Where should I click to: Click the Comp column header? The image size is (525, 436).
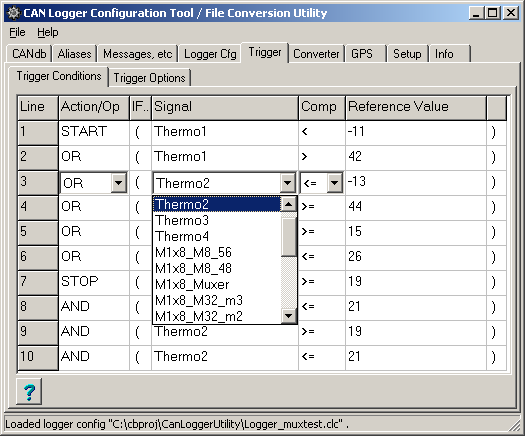321,107
